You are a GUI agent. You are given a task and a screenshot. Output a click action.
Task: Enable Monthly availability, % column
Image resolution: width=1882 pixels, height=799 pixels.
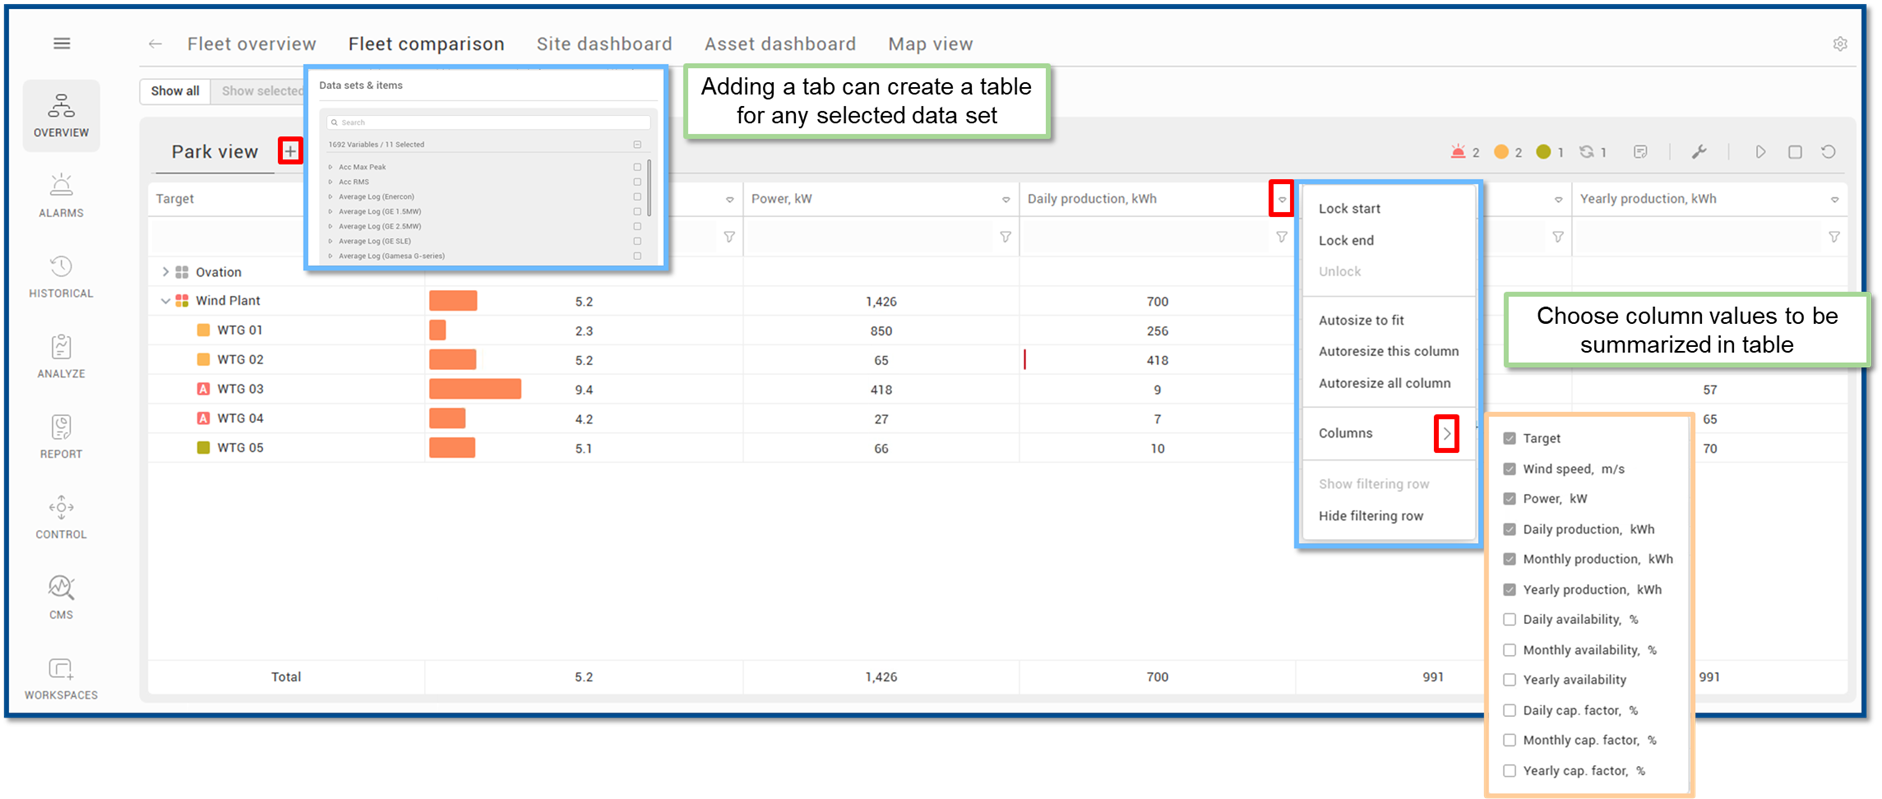1510,650
